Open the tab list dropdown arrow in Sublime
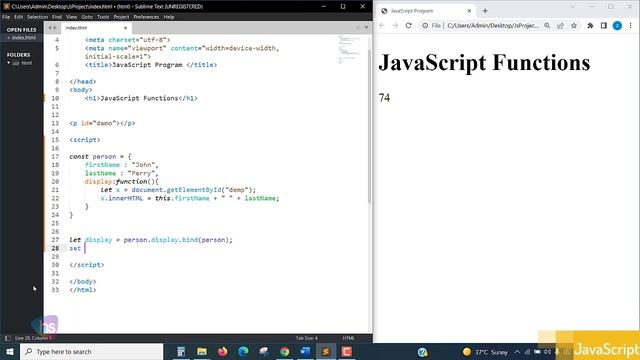This screenshot has width=640, height=360. (x=366, y=28)
